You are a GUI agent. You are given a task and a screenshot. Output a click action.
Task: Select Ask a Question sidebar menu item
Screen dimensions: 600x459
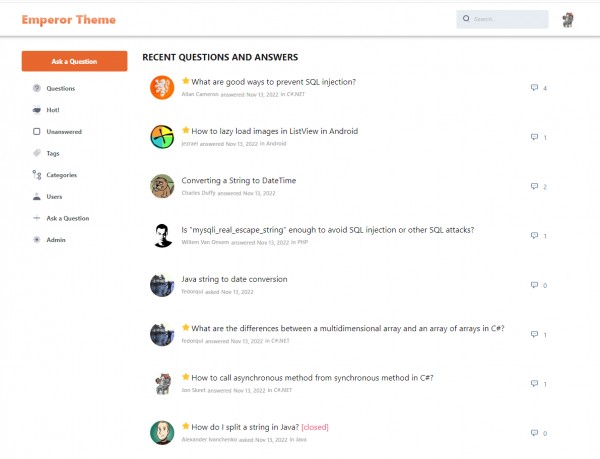[67, 218]
